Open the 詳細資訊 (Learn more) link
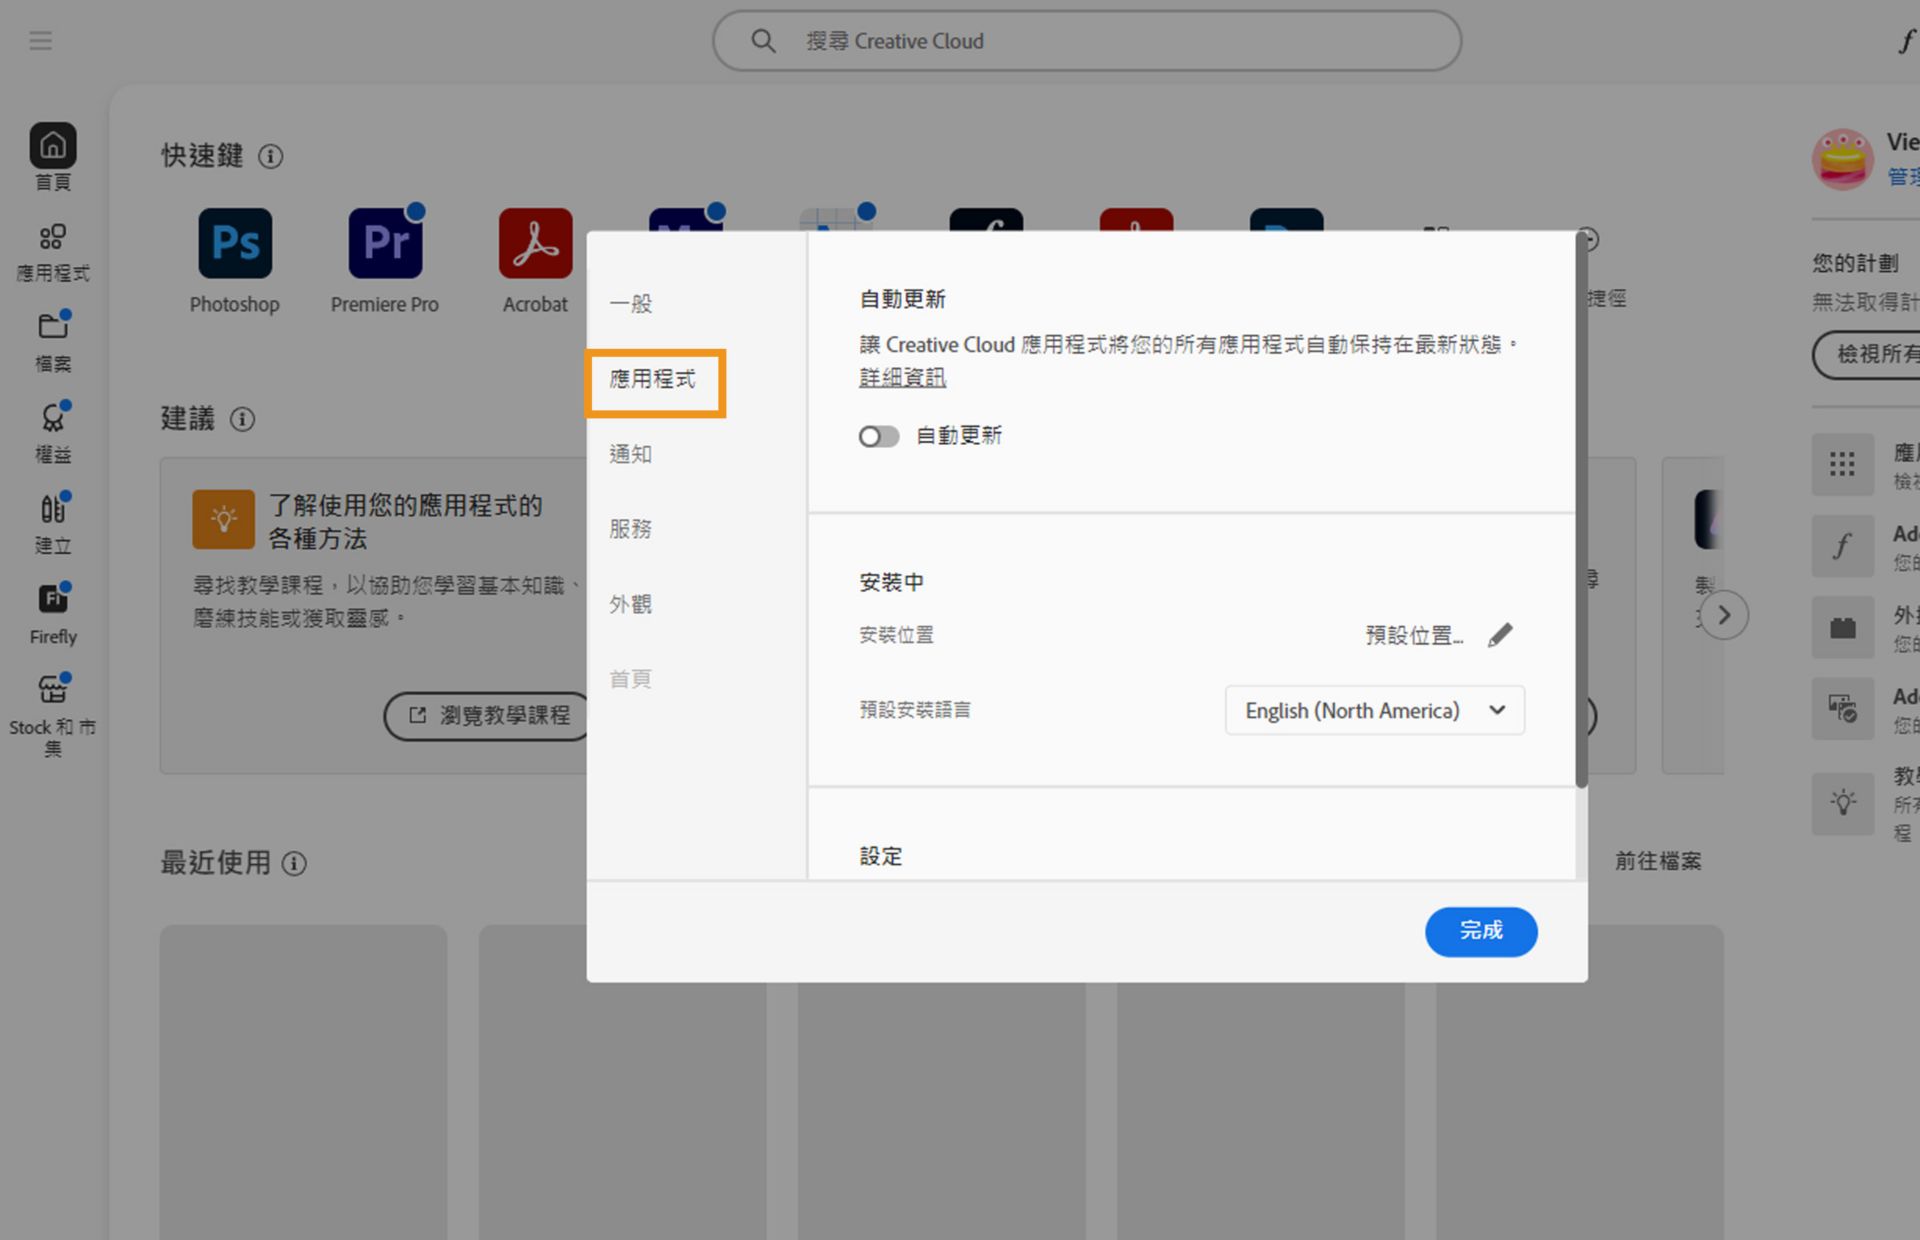This screenshot has height=1240, width=1920. 902,378
